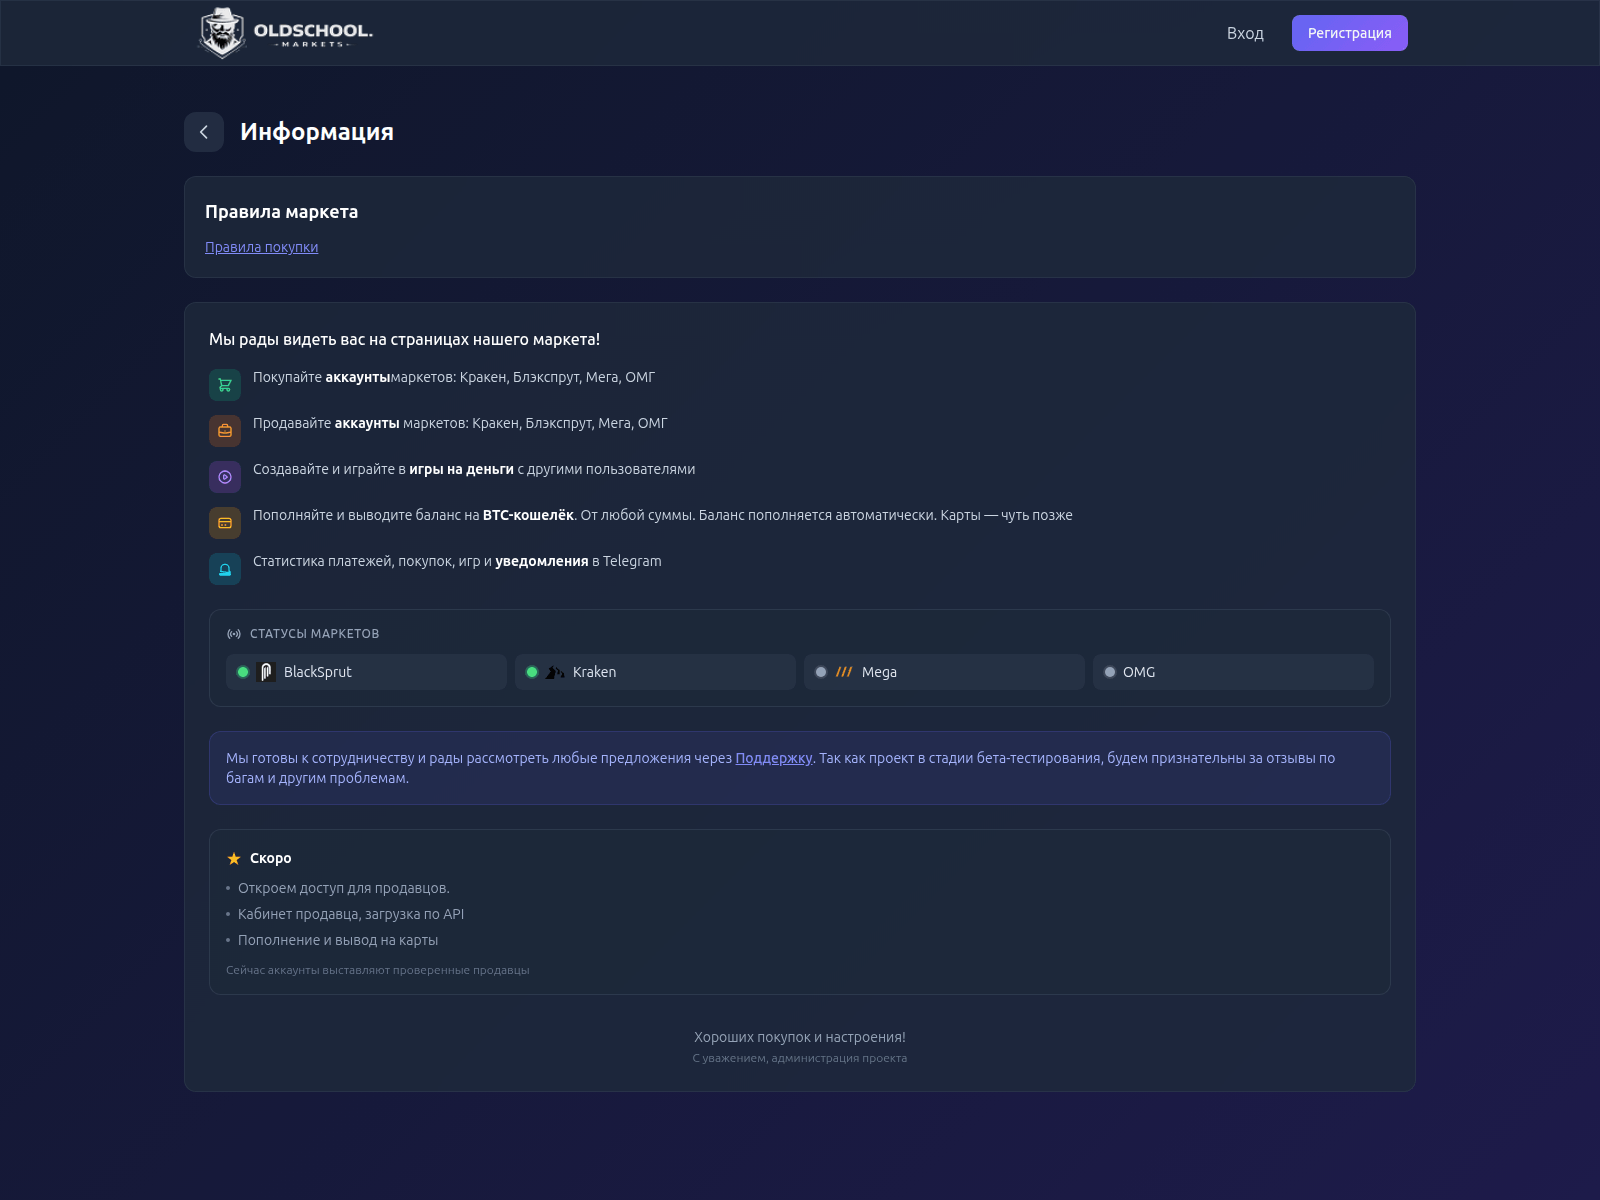Open the Вход login page
The height and width of the screenshot is (1200, 1600).
[1245, 33]
